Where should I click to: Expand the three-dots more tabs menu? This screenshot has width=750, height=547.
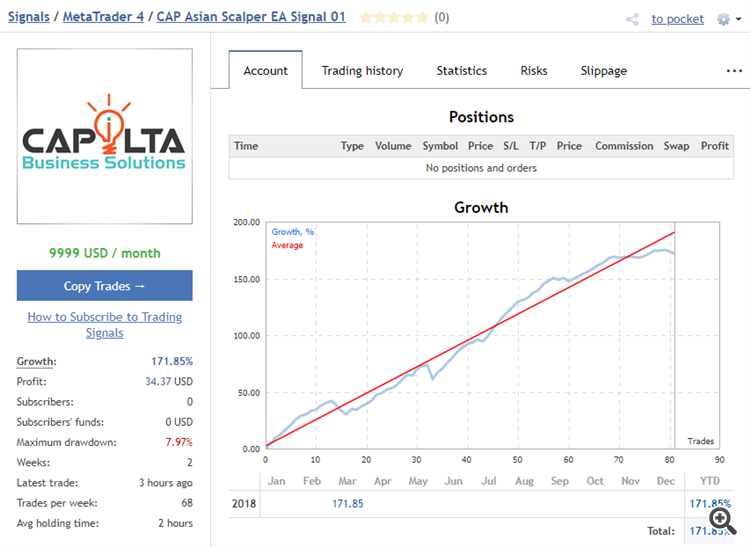click(x=734, y=71)
